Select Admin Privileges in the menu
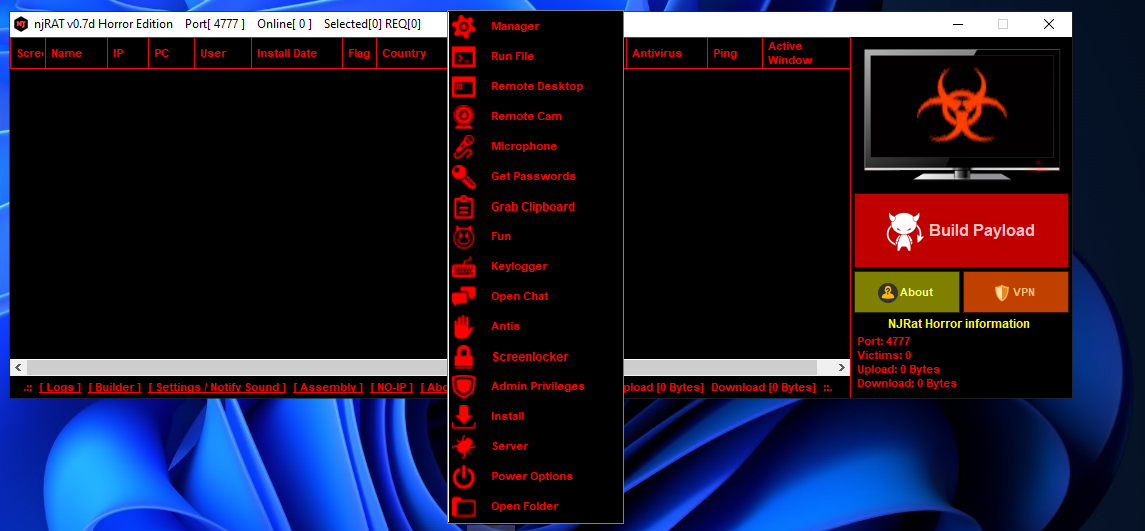Viewport: 1145px width, 531px height. (536, 386)
